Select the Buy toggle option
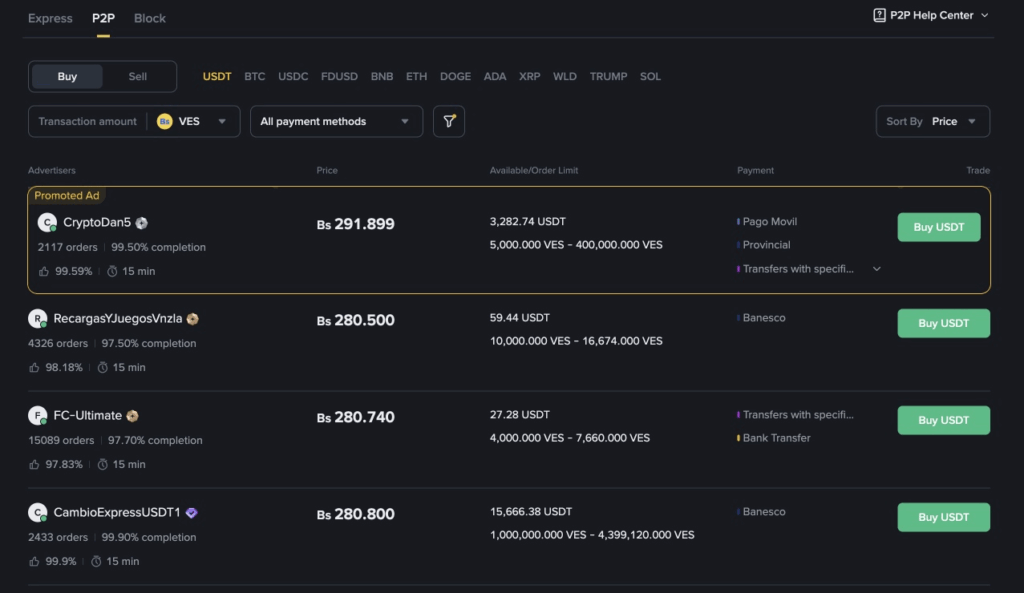The image size is (1024, 593). click(67, 76)
